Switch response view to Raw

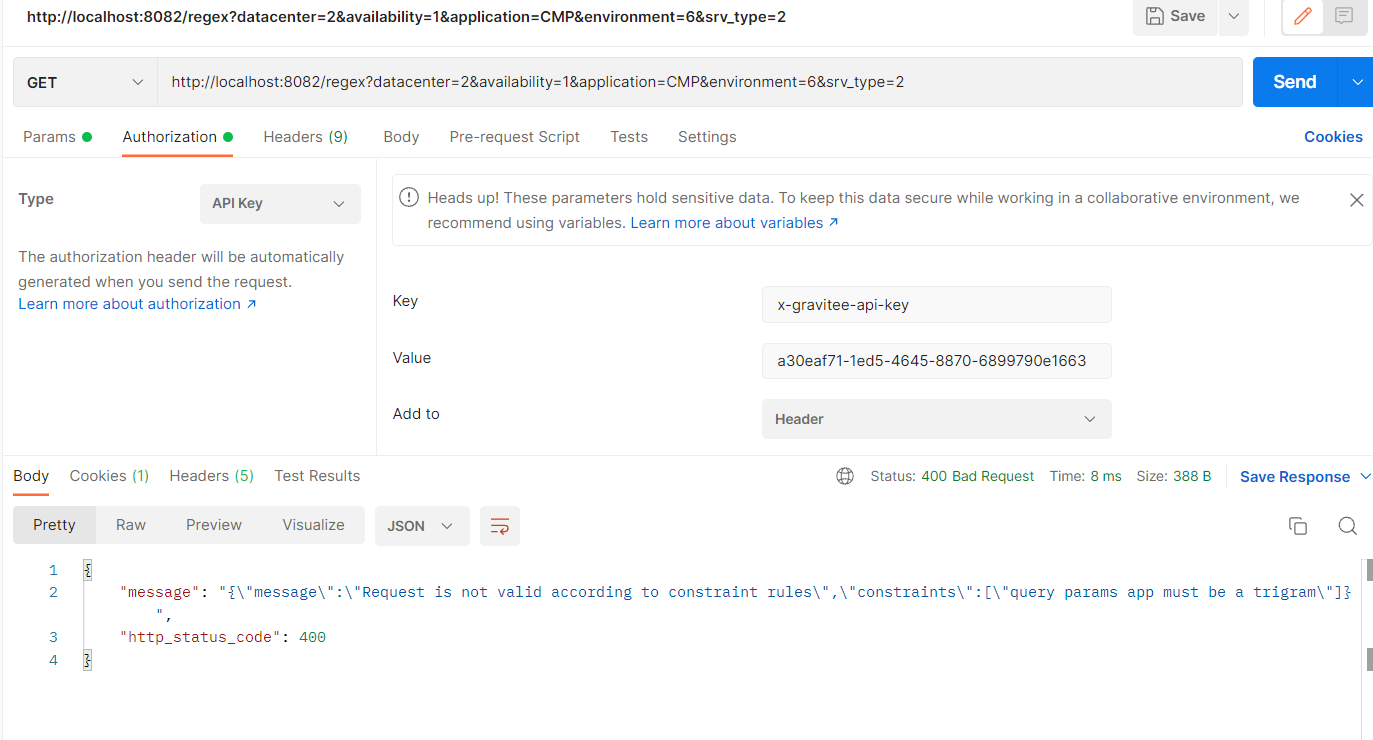click(130, 524)
